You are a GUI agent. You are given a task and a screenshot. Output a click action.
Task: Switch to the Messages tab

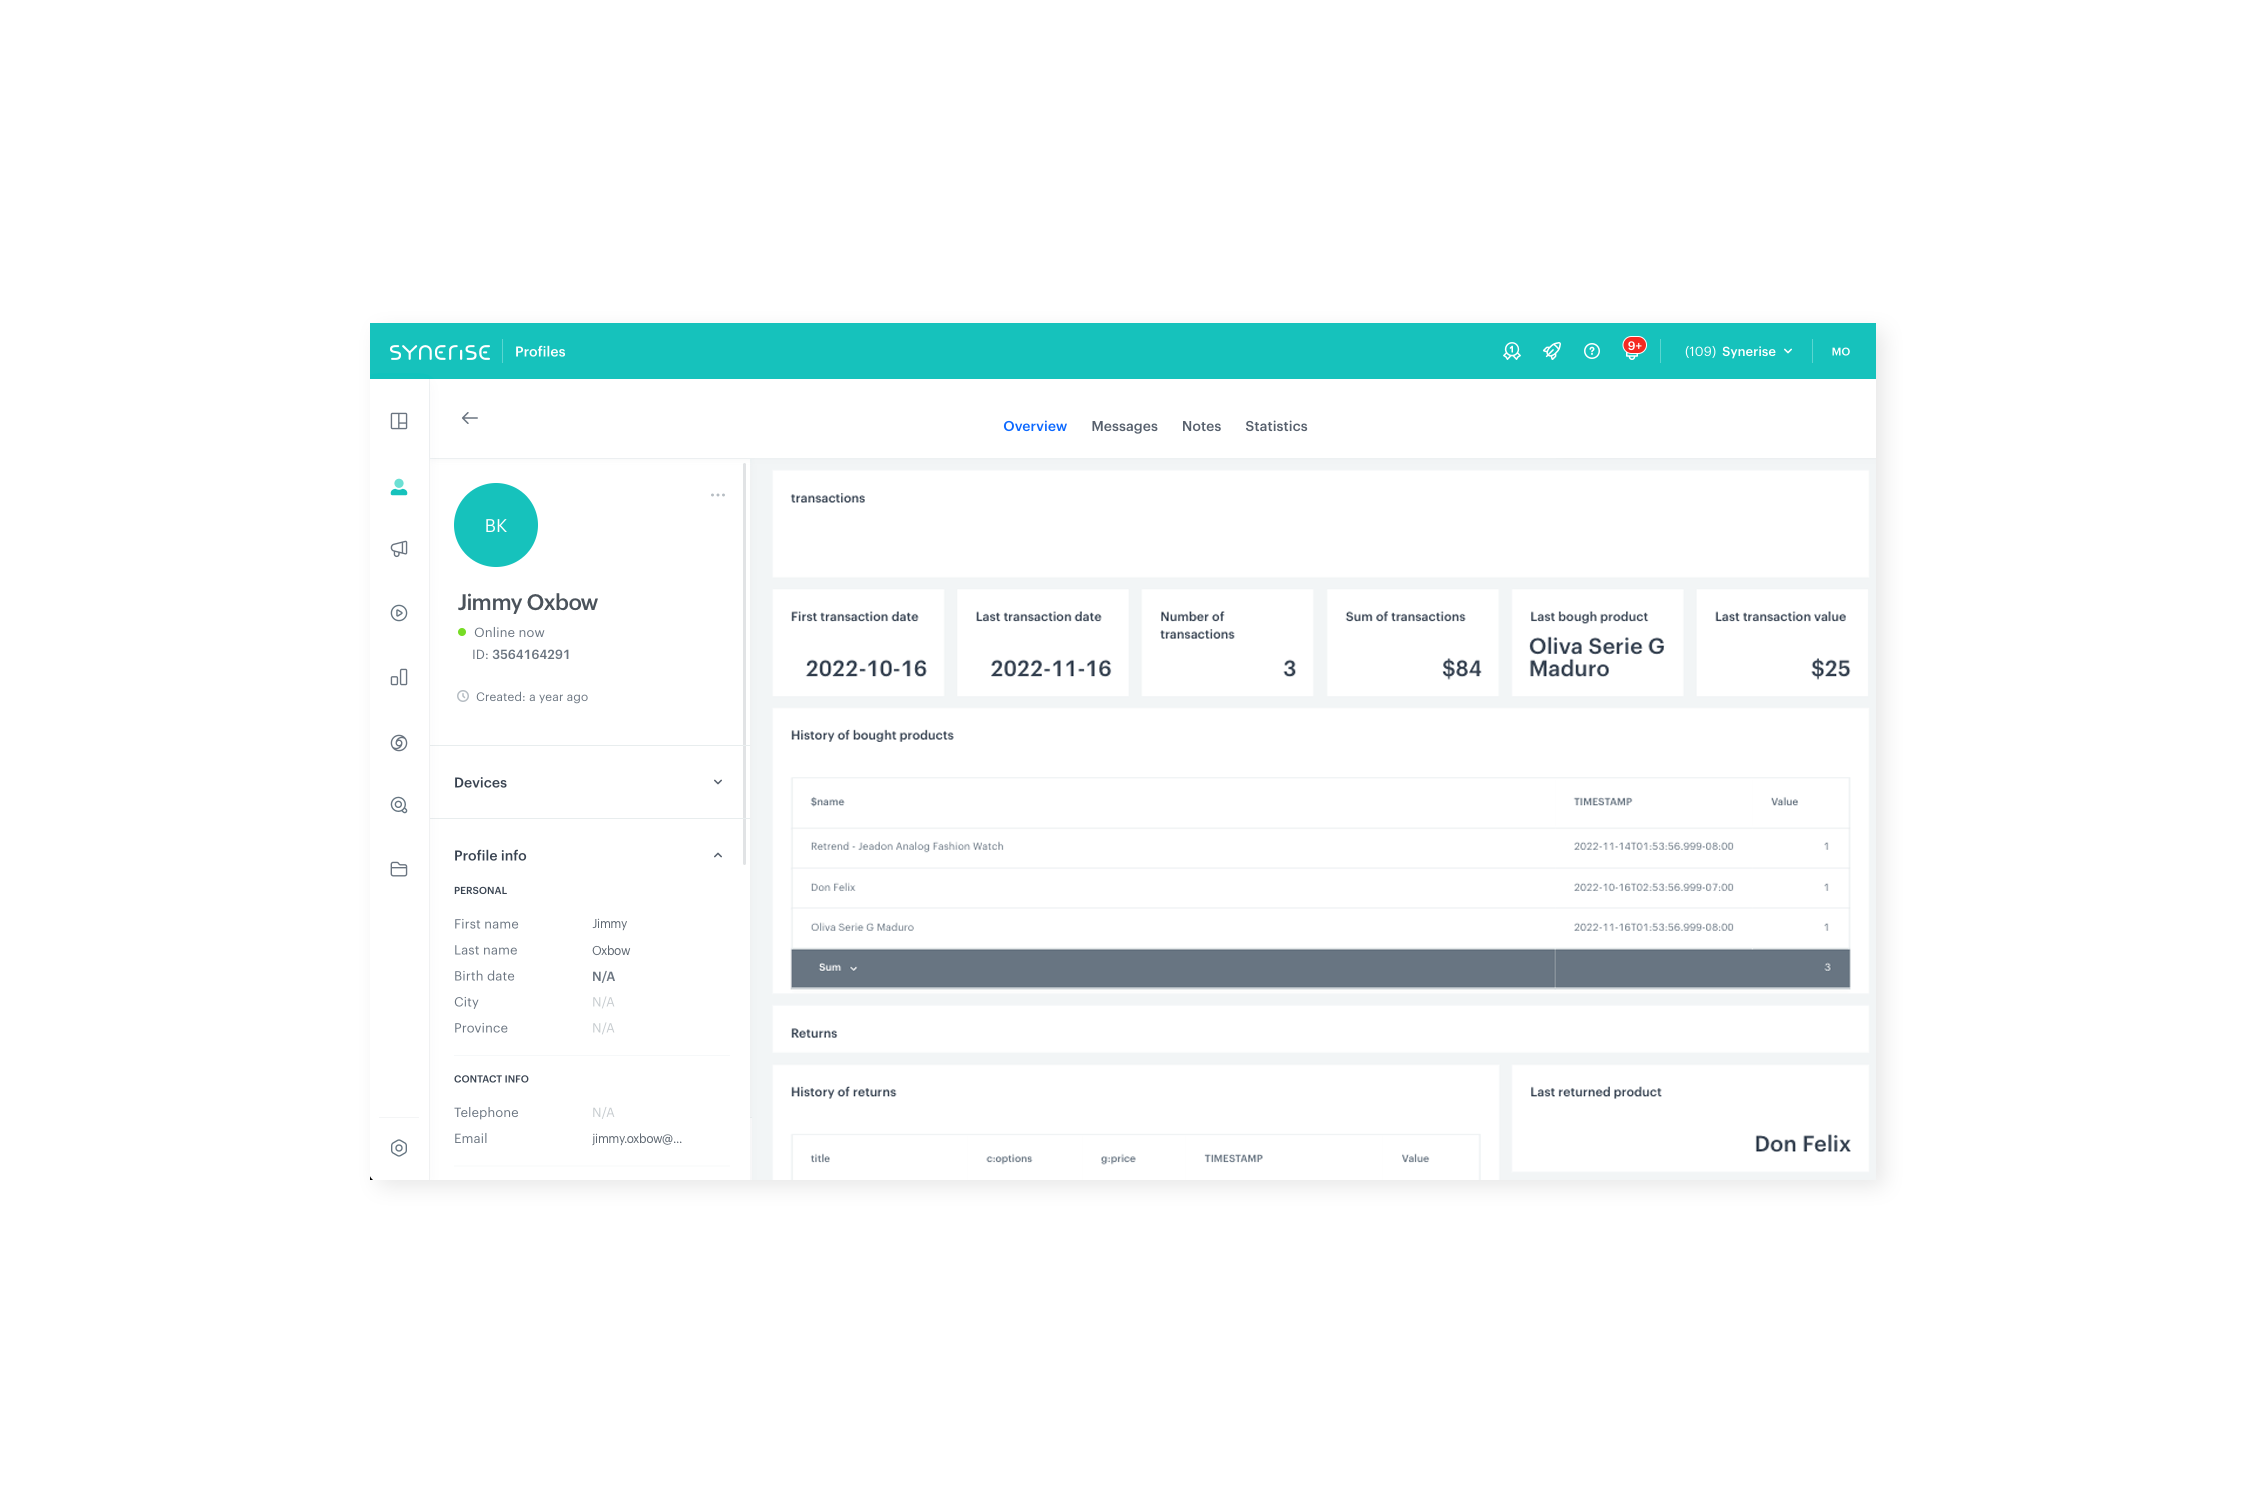click(x=1121, y=425)
